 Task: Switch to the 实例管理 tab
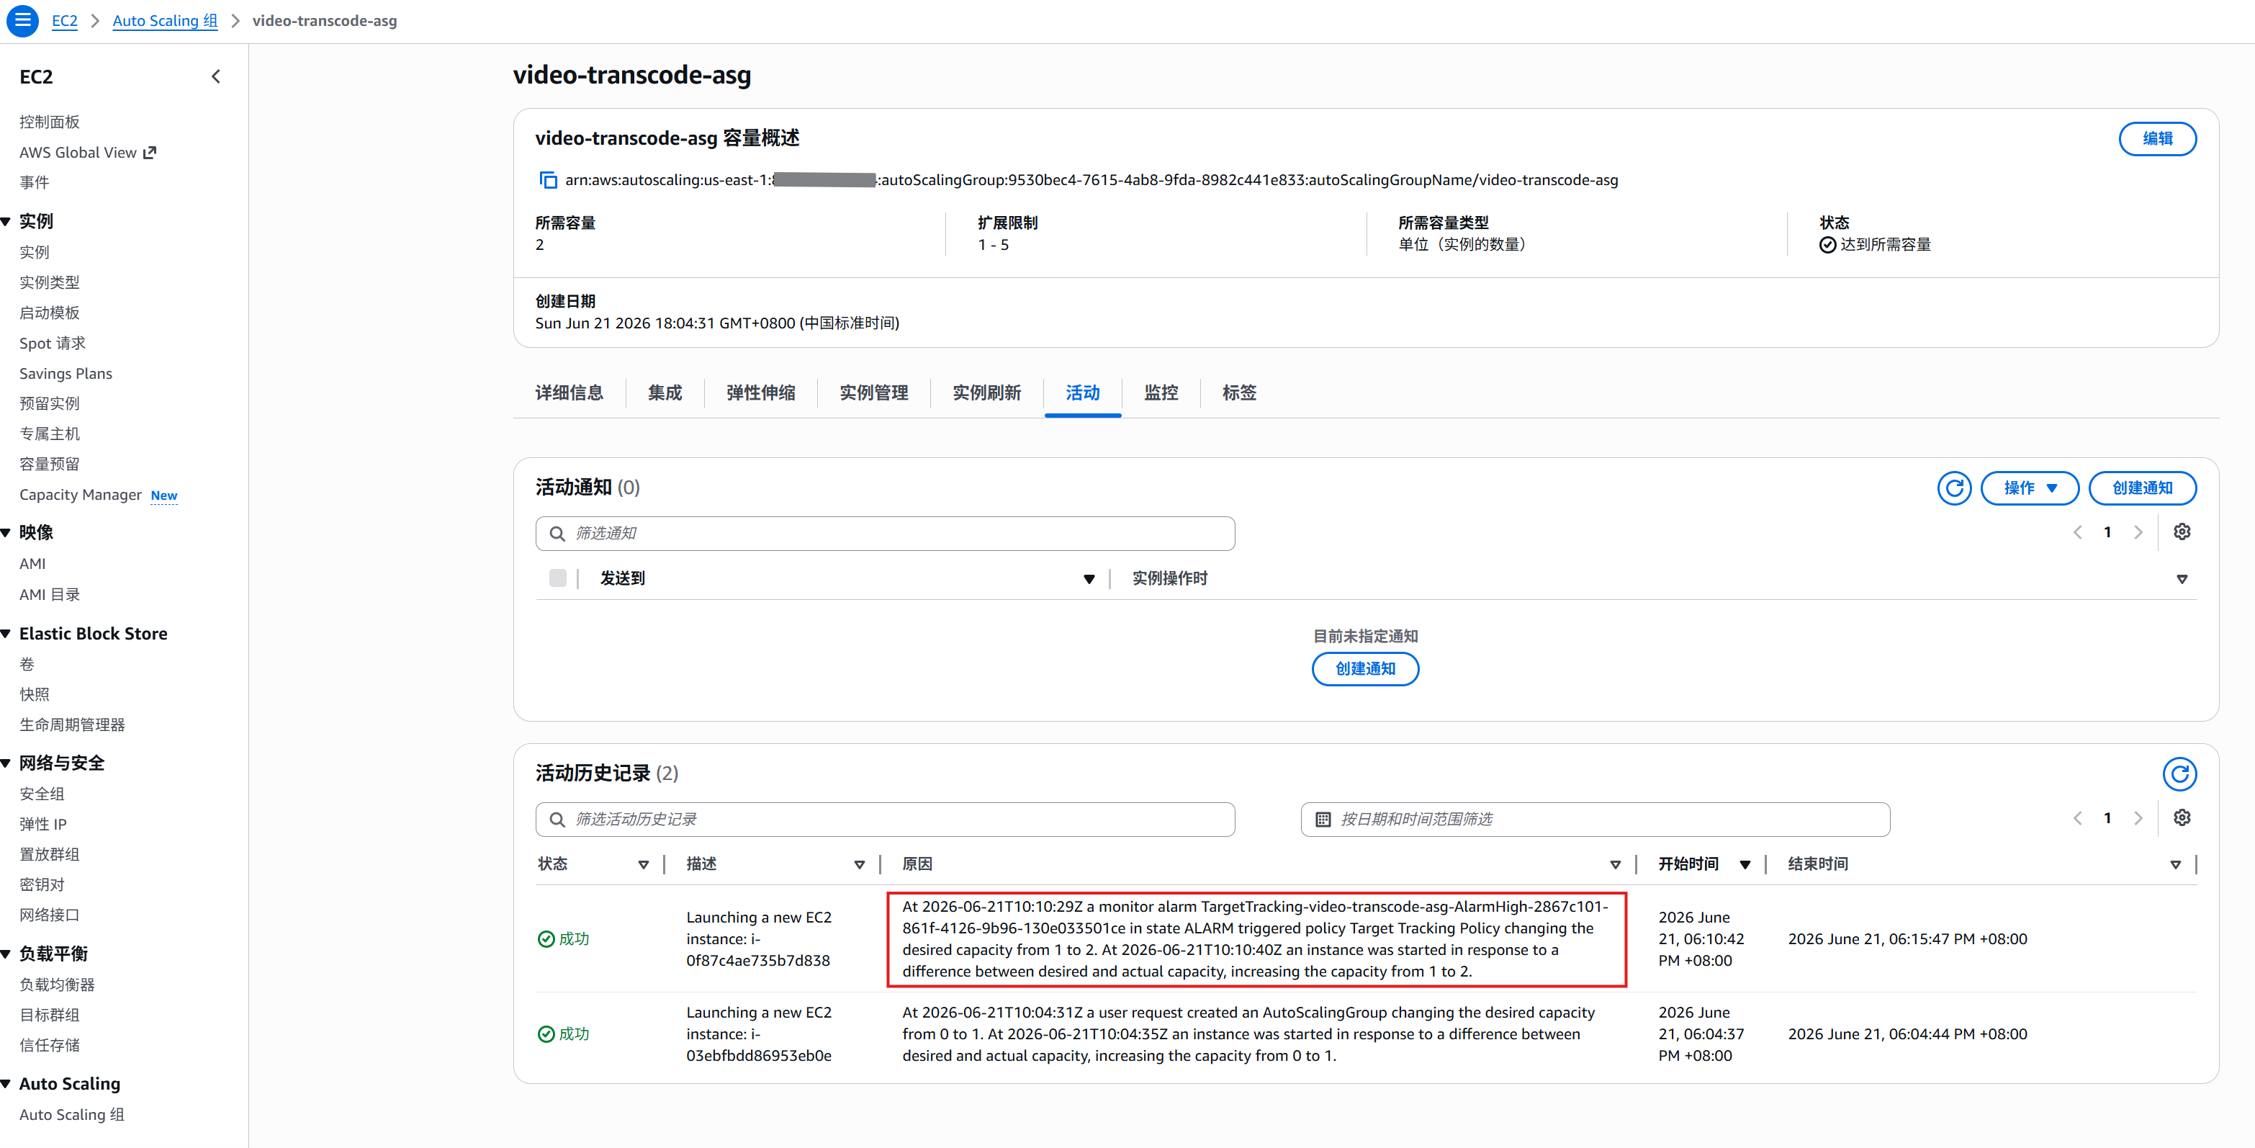874,393
